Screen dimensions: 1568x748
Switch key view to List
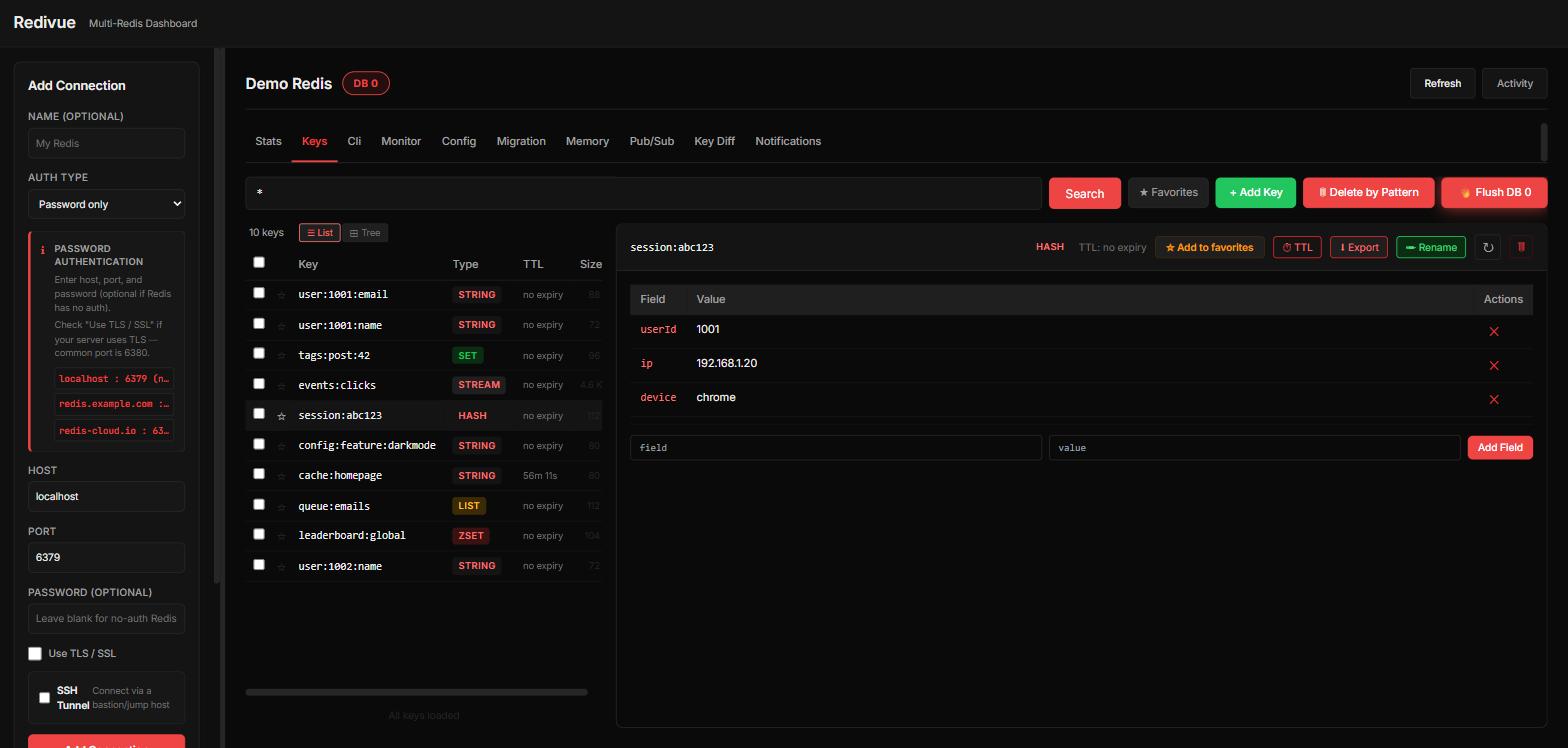click(320, 233)
